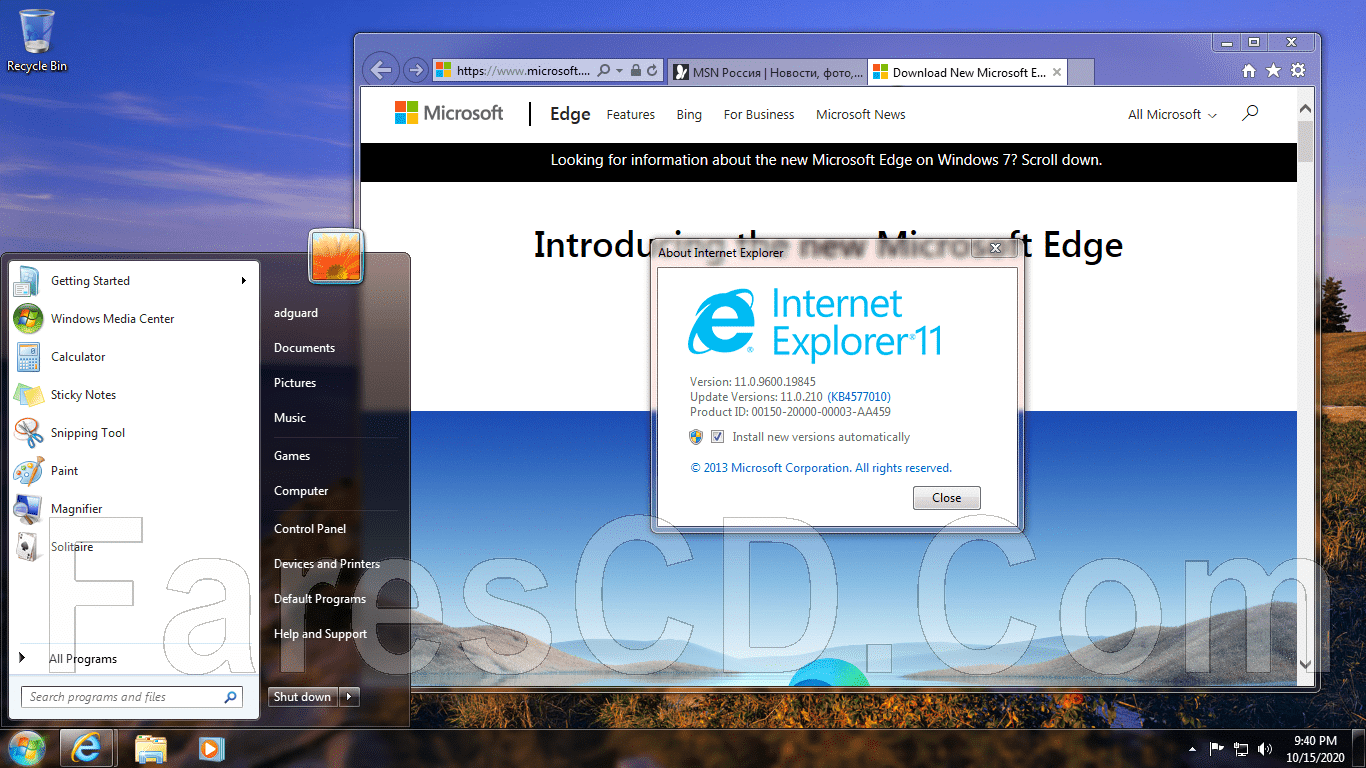Open the Home page using house icon

point(1248,71)
